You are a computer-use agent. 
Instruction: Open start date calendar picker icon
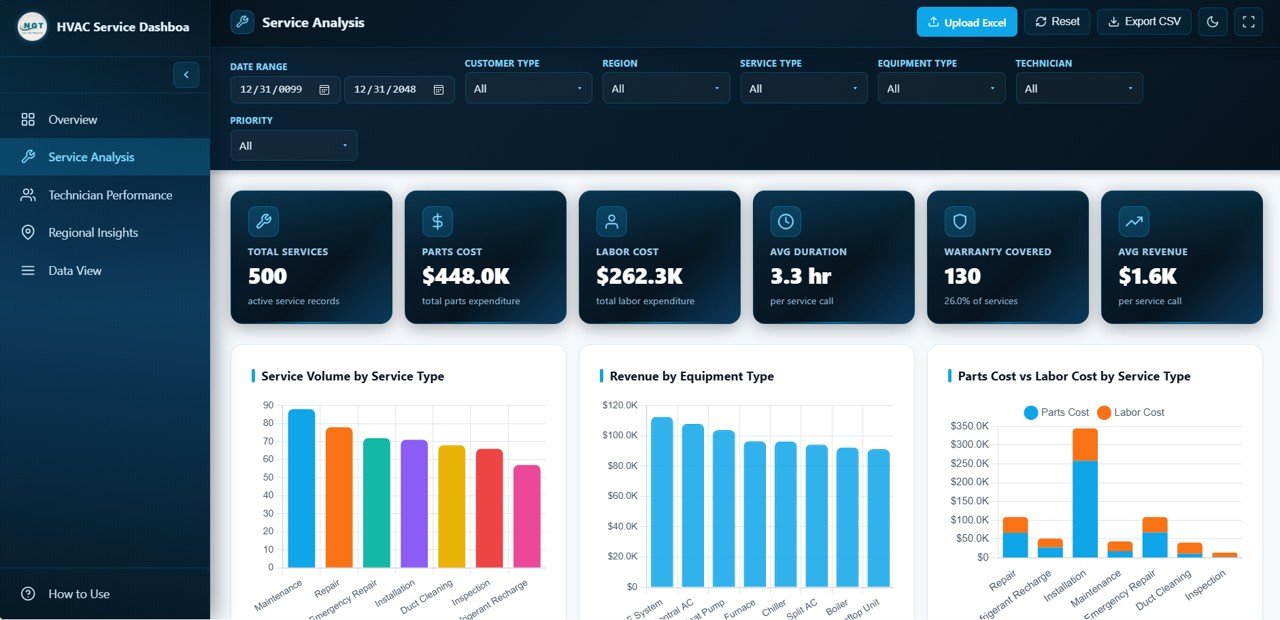click(x=324, y=90)
